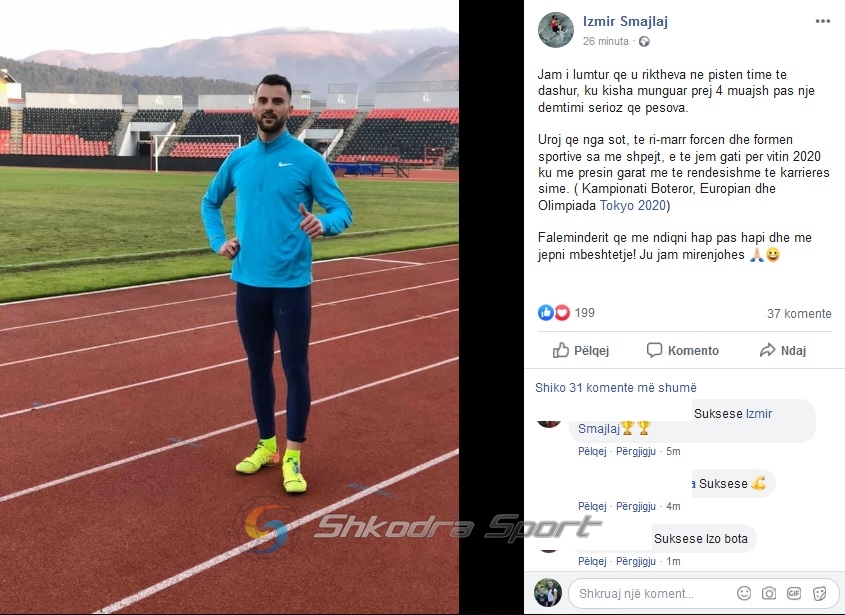Image resolution: width=845 pixels, height=615 pixels.
Task: Click the Ndaj share arrow button
Action: pos(782,350)
